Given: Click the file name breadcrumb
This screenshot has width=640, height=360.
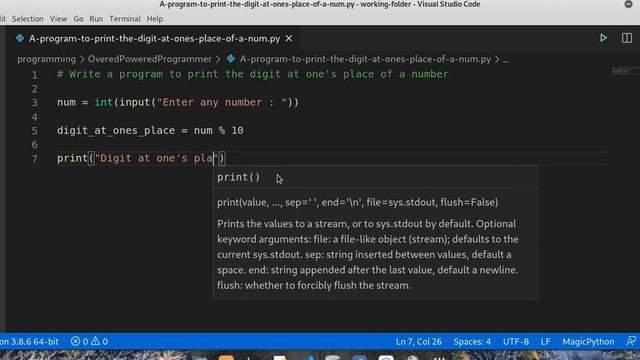Looking at the screenshot, I should (365, 59).
